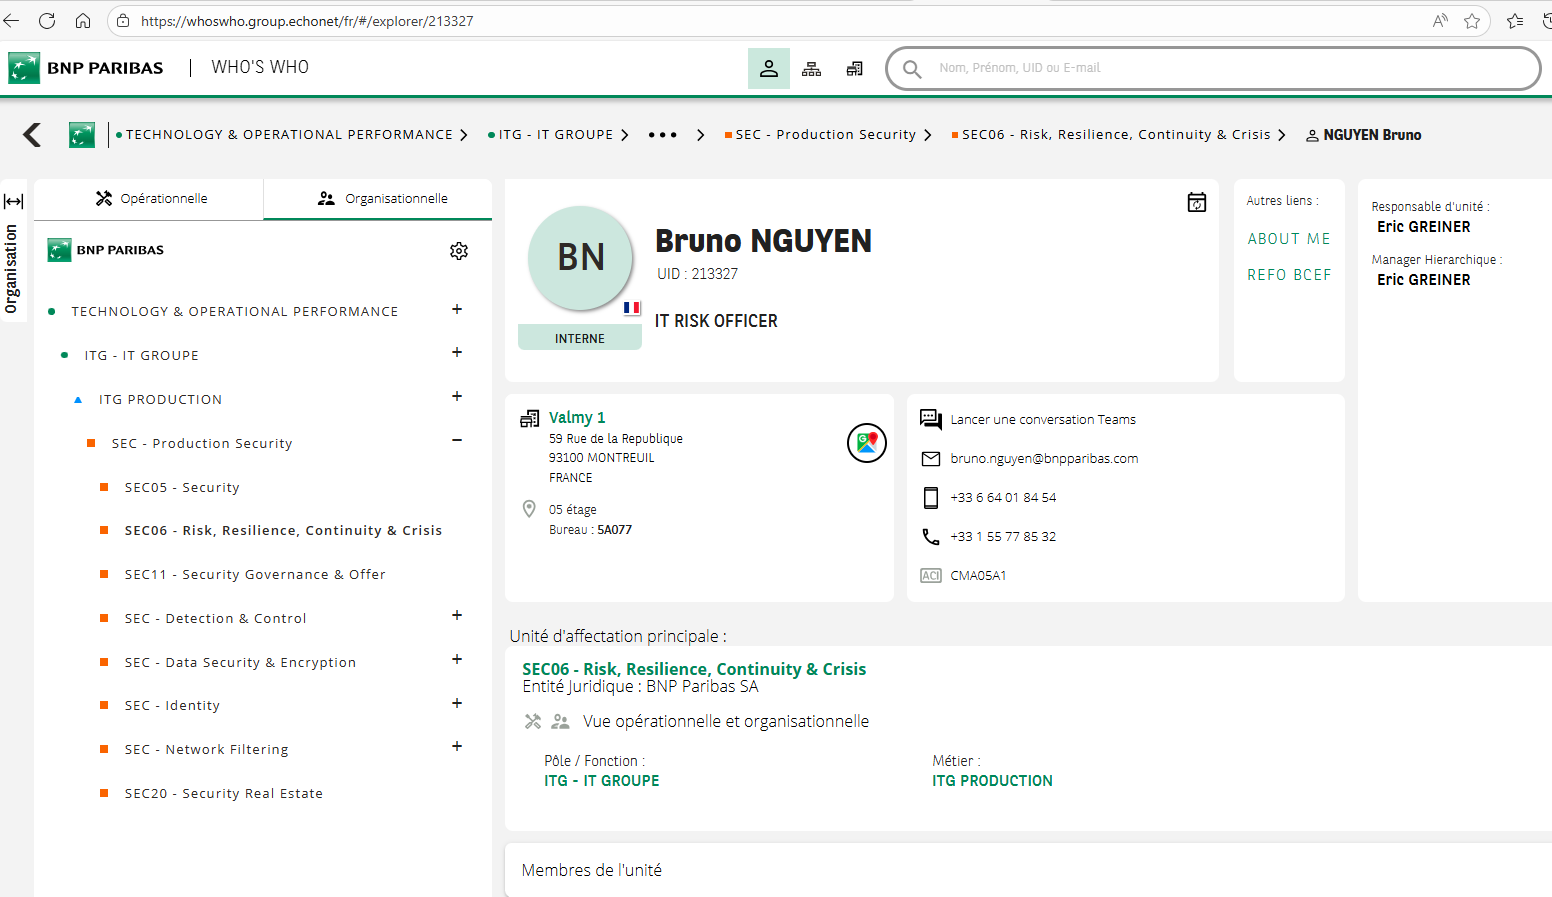Expand SEC - Detection & Control node
This screenshot has width=1552, height=897.
click(457, 616)
